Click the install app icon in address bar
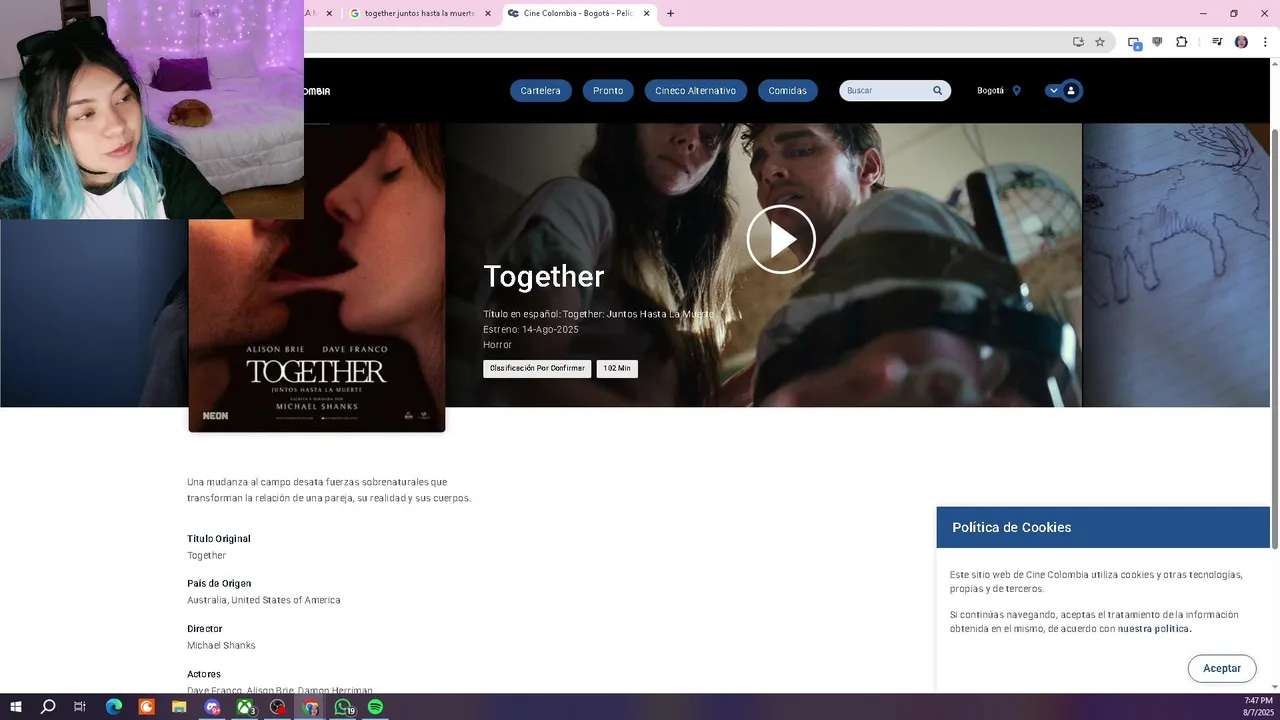 1078,42
